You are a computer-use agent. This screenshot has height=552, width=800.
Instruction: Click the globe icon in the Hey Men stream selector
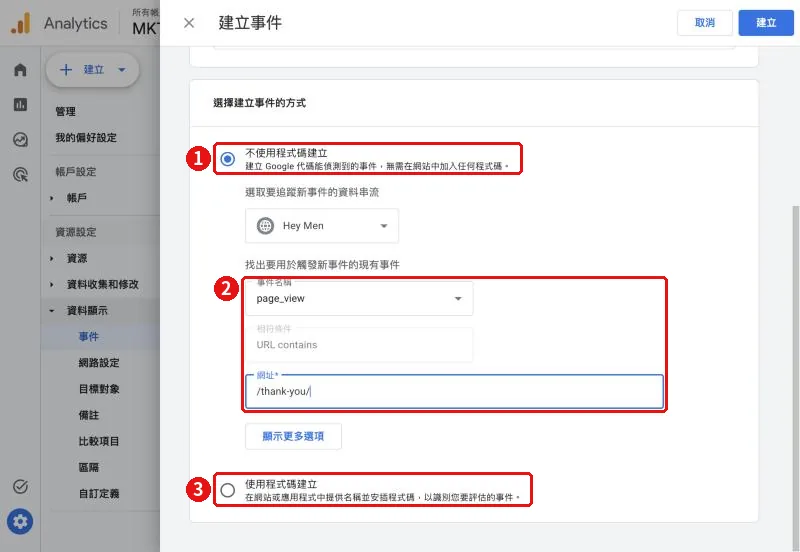pos(265,225)
